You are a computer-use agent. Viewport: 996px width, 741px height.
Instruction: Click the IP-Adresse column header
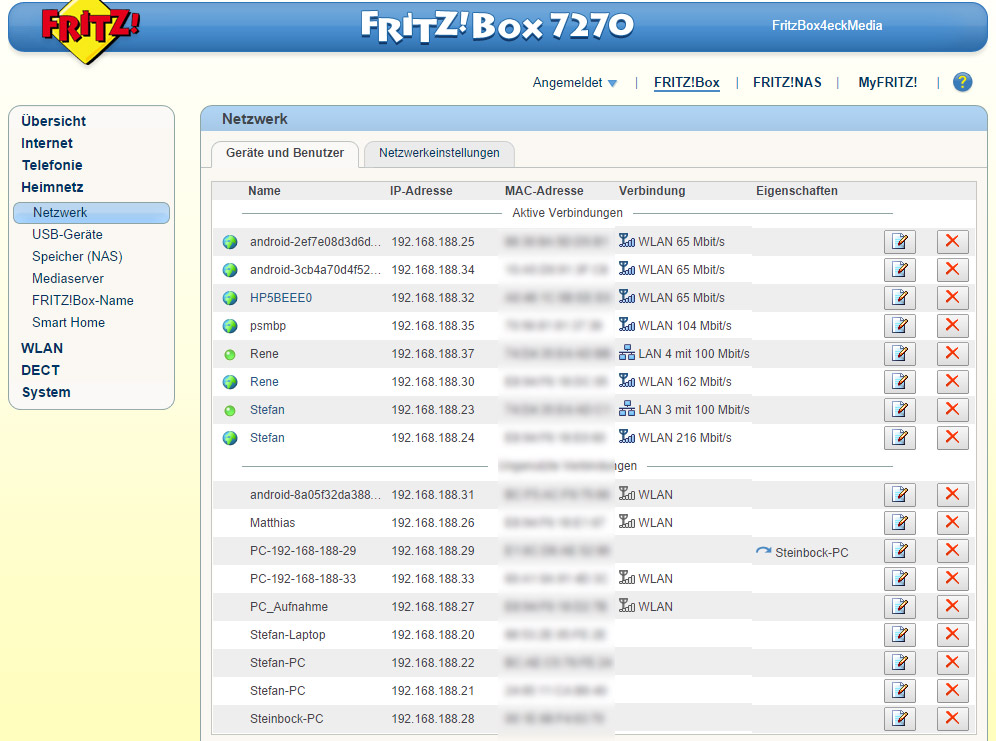[421, 190]
